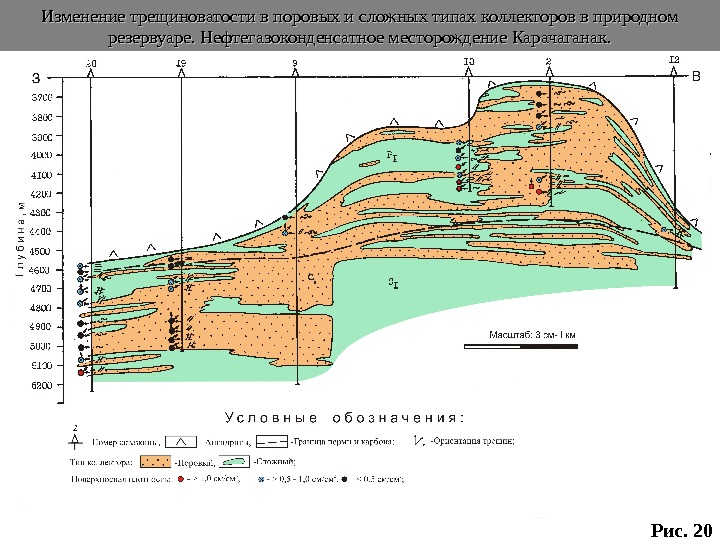Viewport: 720px width, 540px height.
Task: Click the green complex collector legend swatch
Action: pos(234,461)
